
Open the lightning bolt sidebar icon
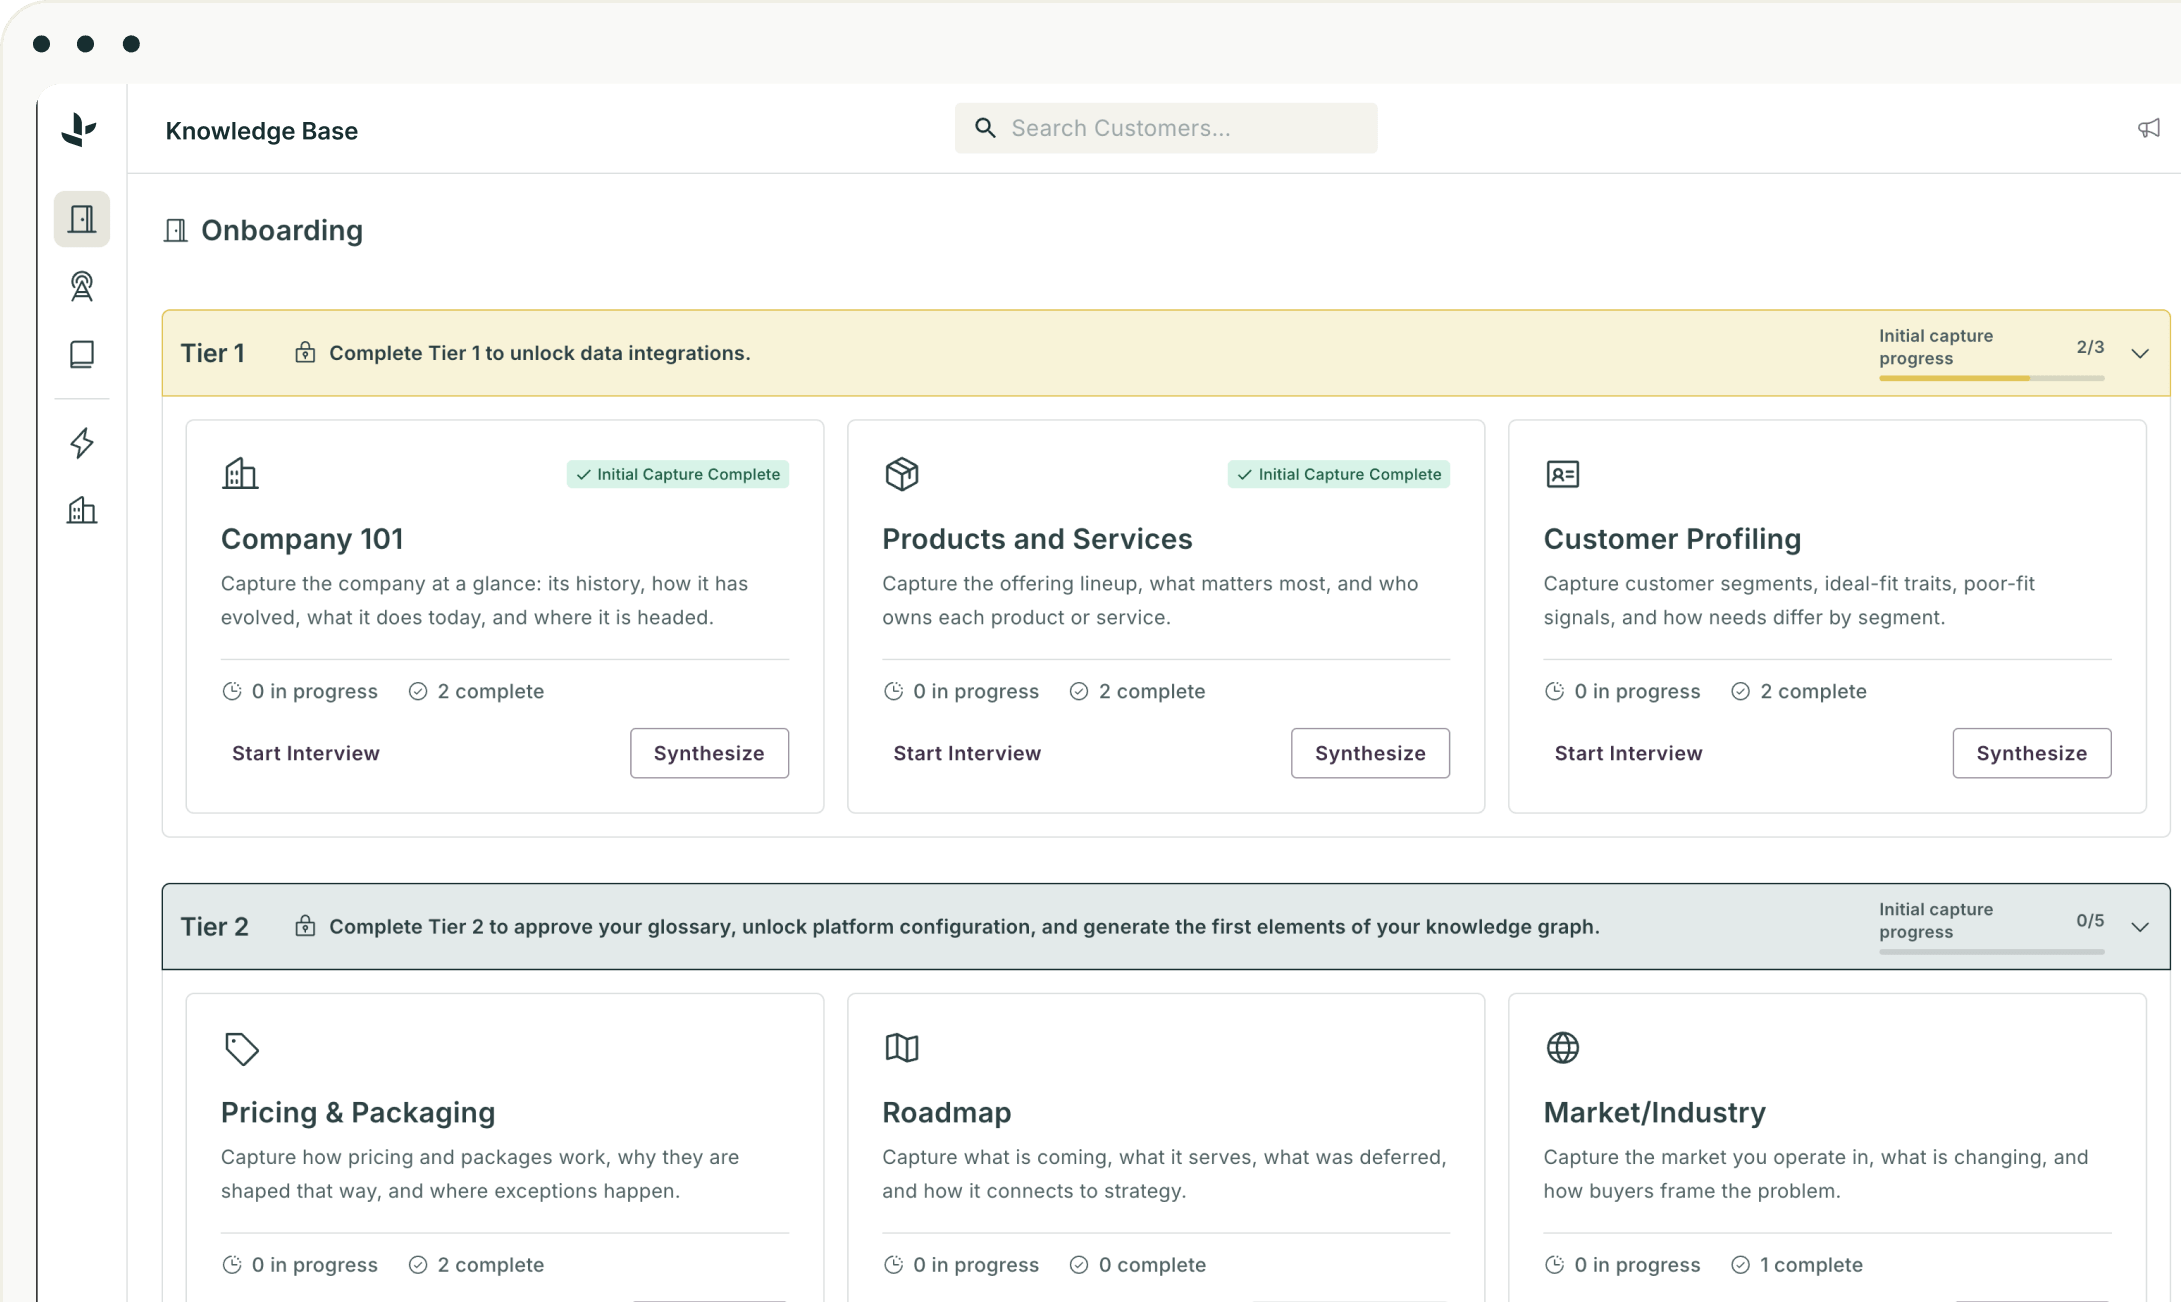pos(82,443)
